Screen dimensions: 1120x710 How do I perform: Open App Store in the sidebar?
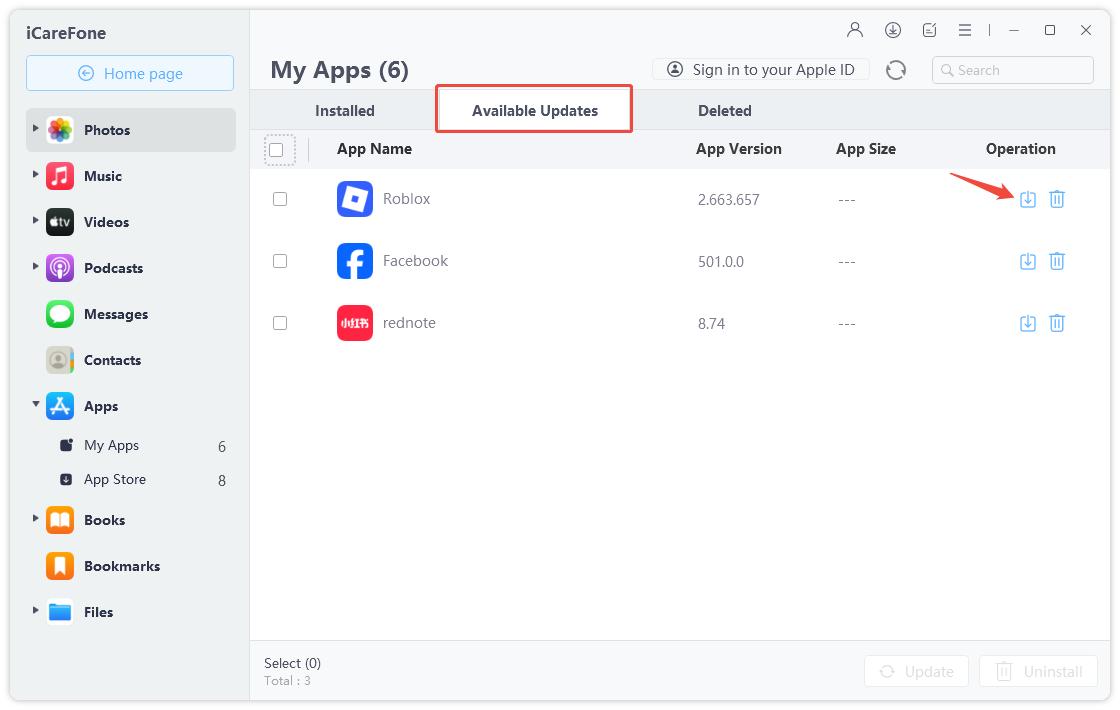pyautogui.click(x=115, y=479)
